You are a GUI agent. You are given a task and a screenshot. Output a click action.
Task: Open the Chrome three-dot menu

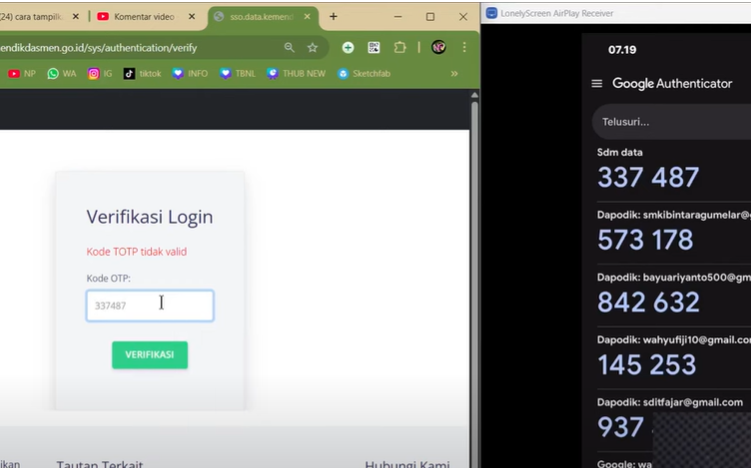[x=464, y=47]
